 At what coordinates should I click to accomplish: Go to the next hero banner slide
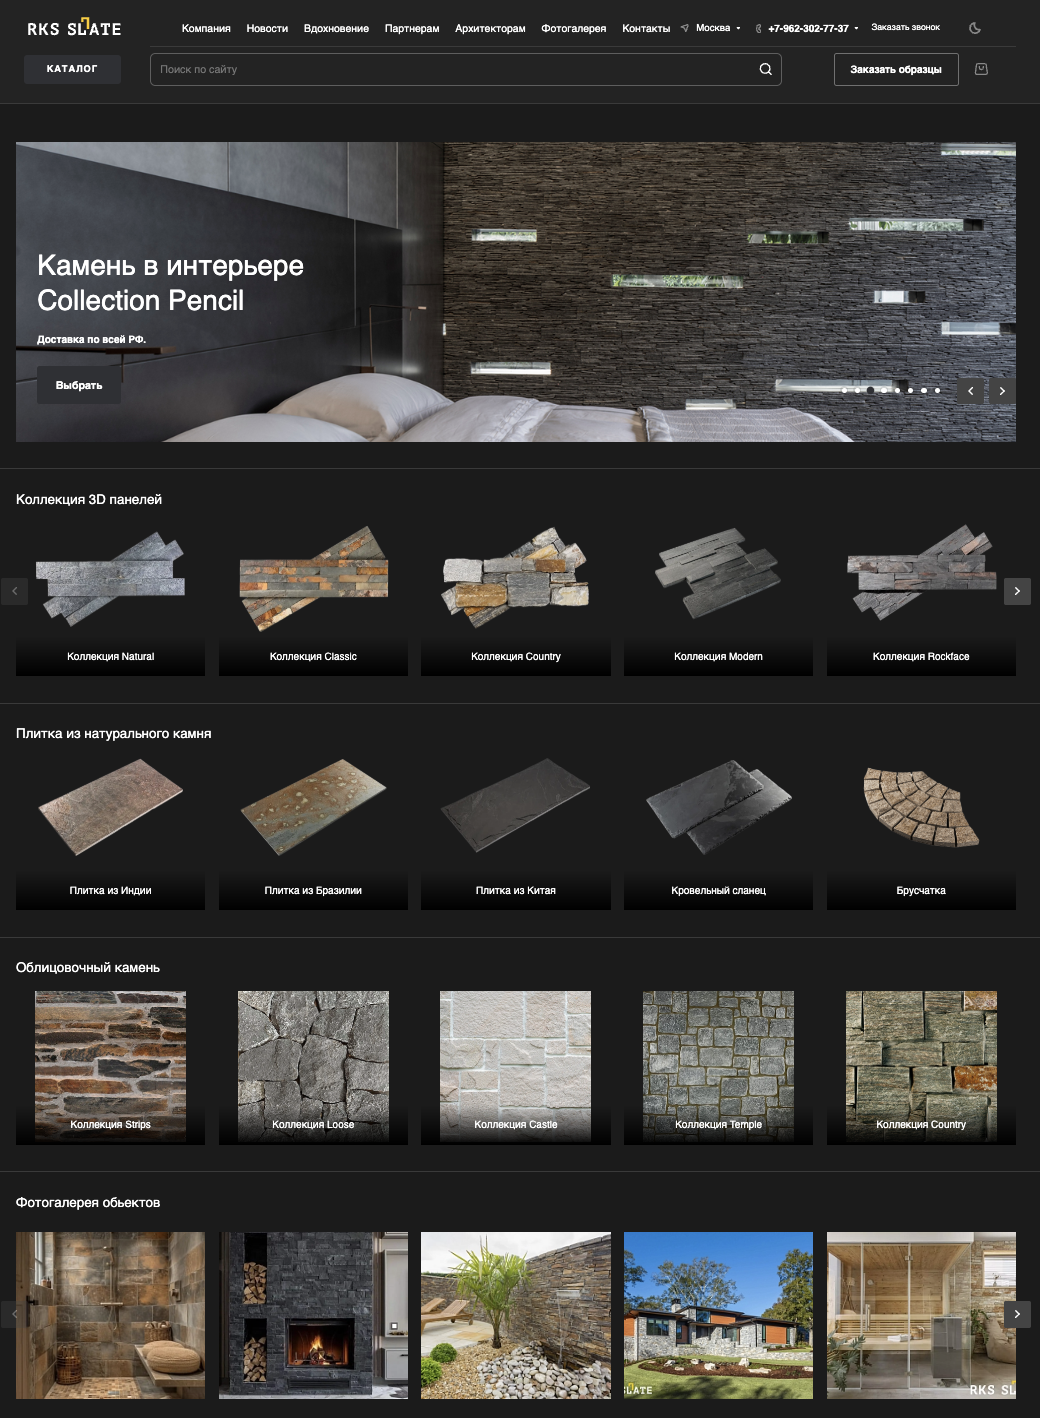pos(1002,391)
